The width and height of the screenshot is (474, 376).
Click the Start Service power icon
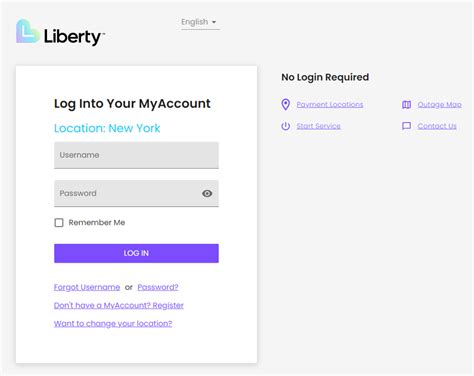285,126
